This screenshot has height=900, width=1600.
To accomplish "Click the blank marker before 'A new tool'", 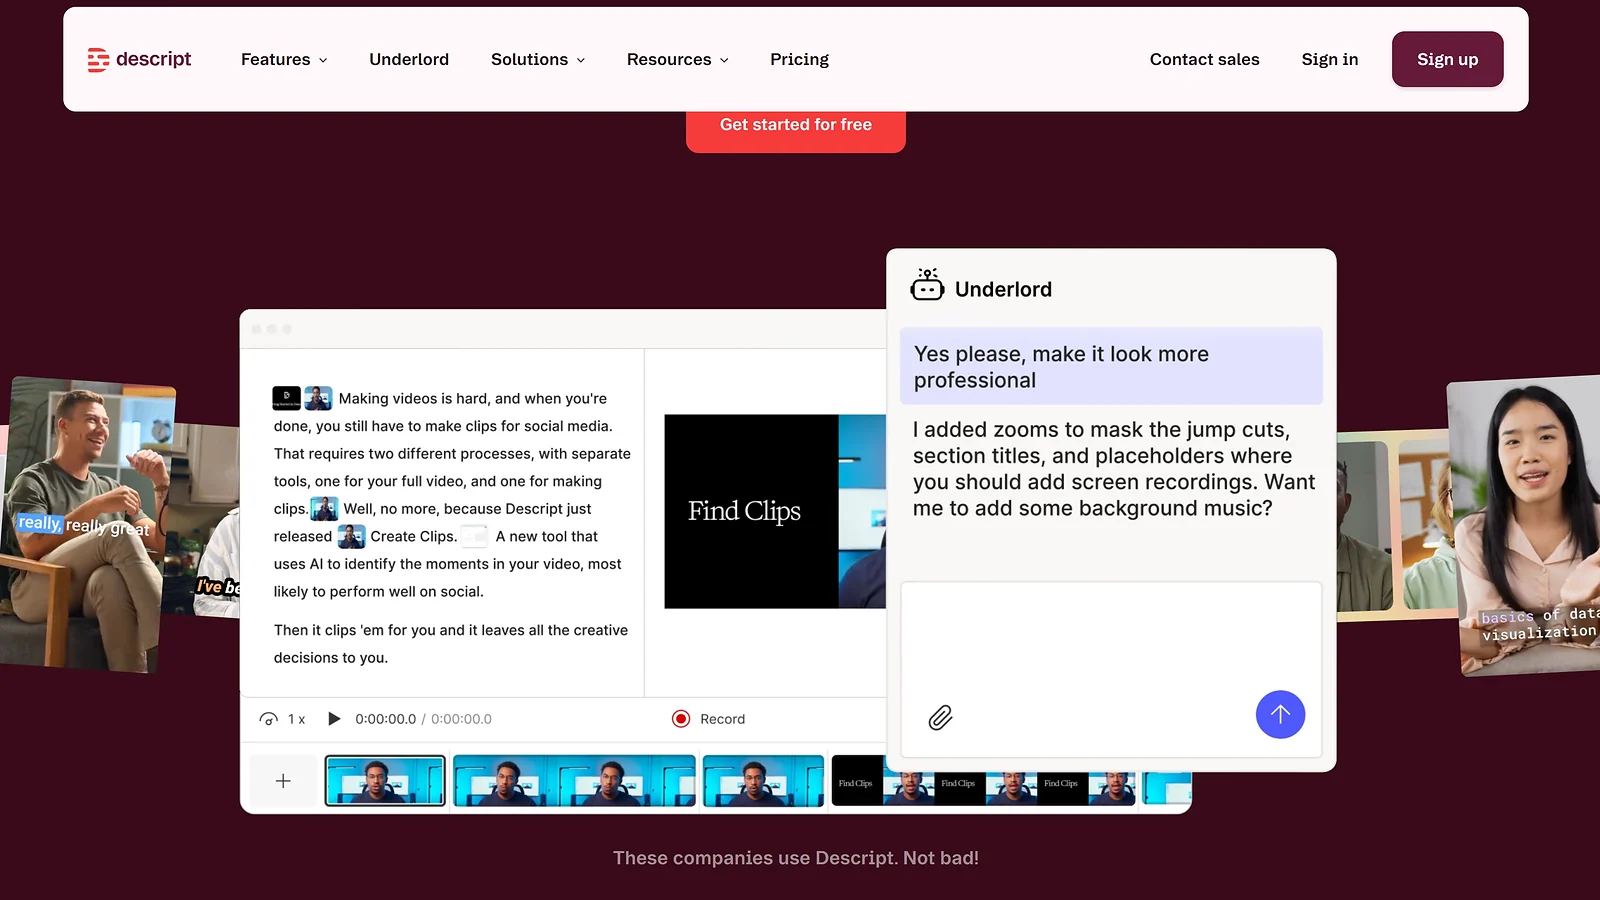I will pos(474,537).
